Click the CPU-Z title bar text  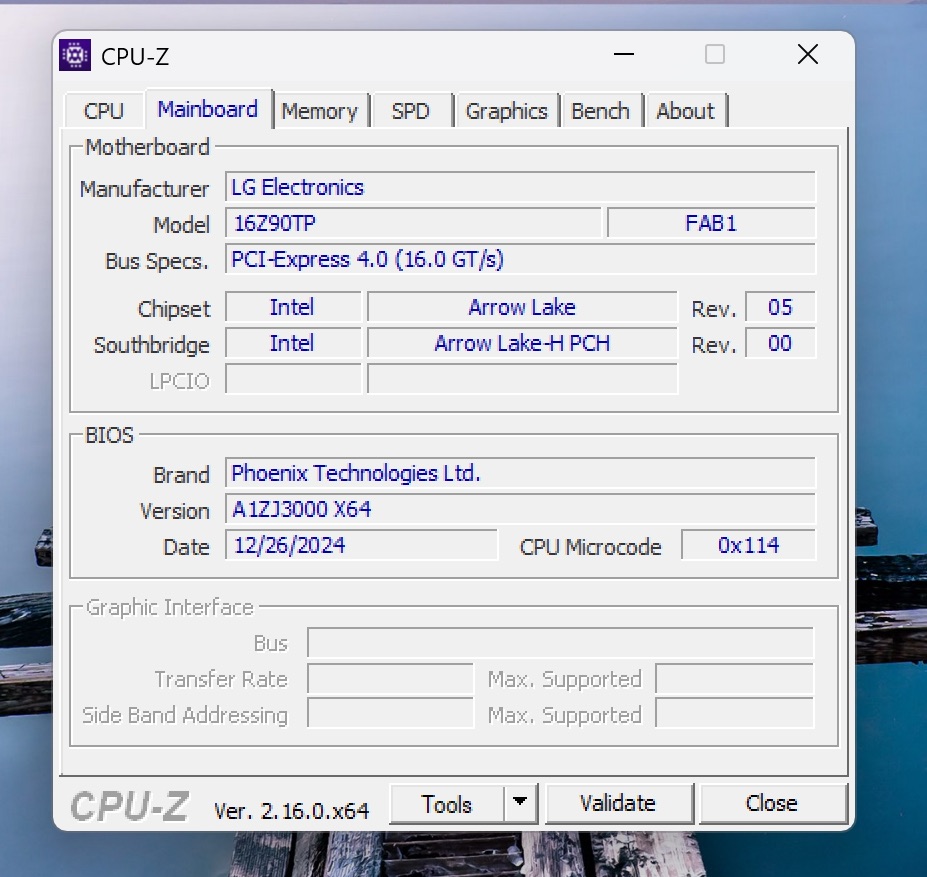[x=135, y=57]
